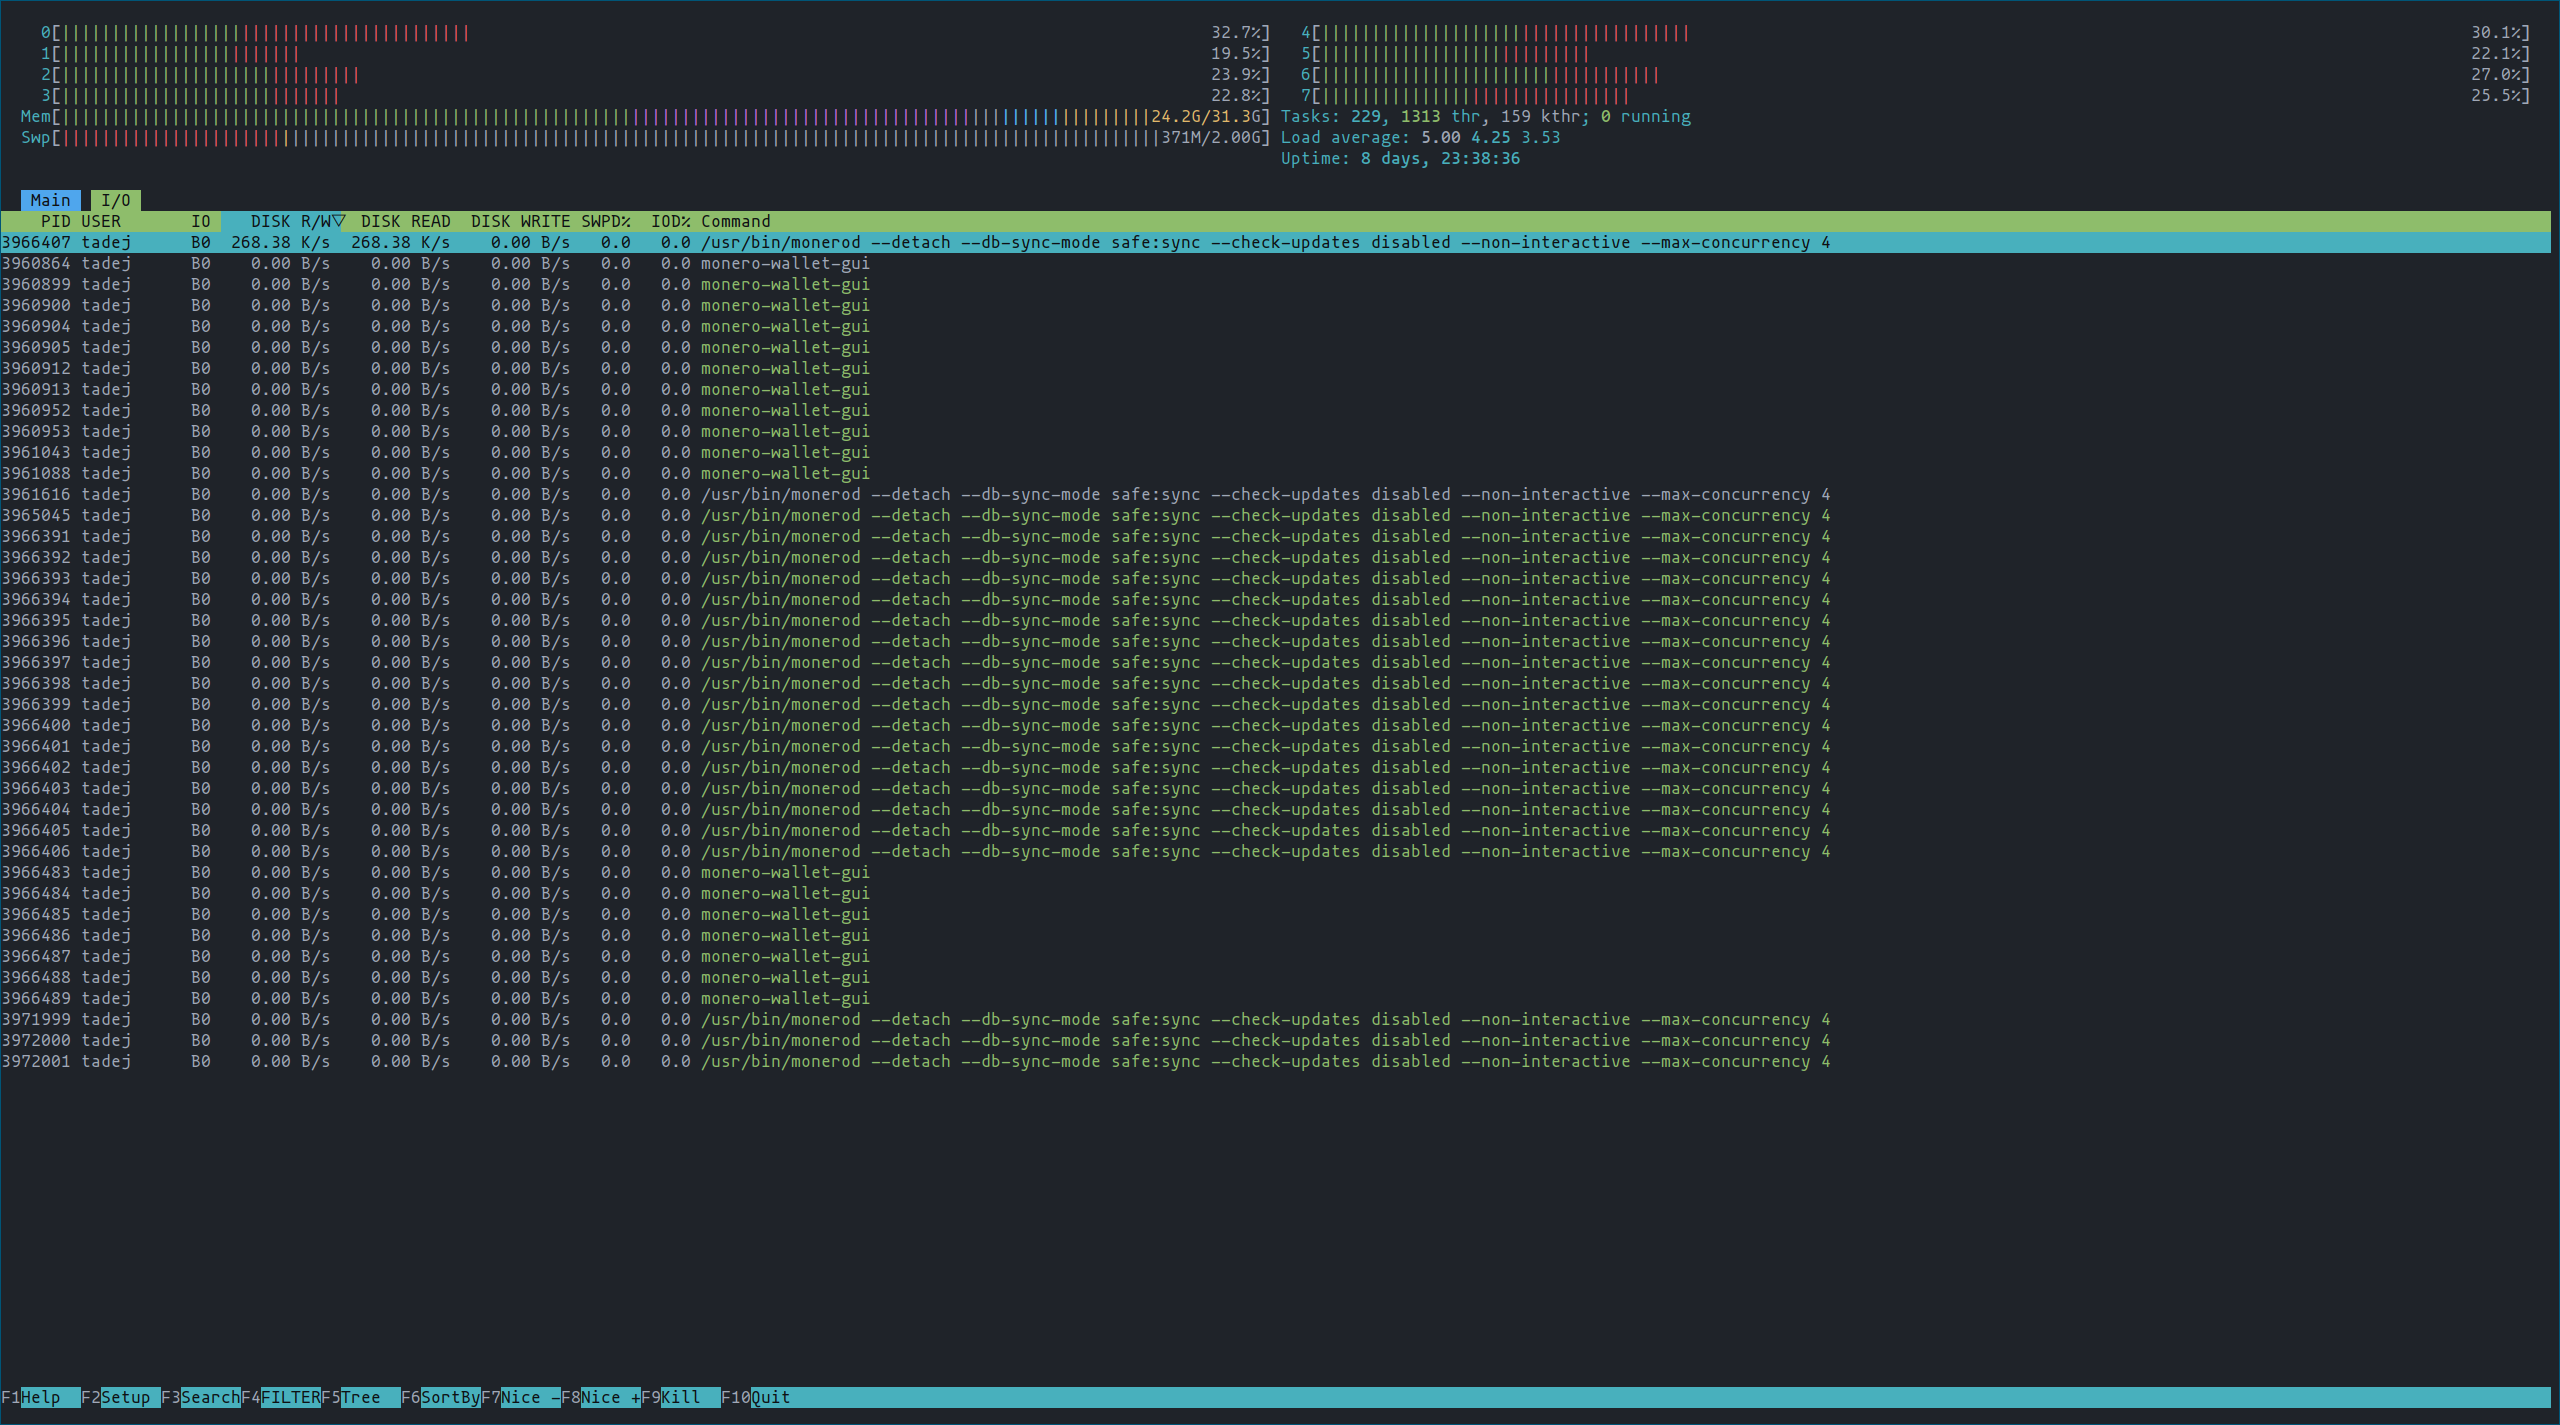Sort by the DISK WRITE column

pos(520,221)
